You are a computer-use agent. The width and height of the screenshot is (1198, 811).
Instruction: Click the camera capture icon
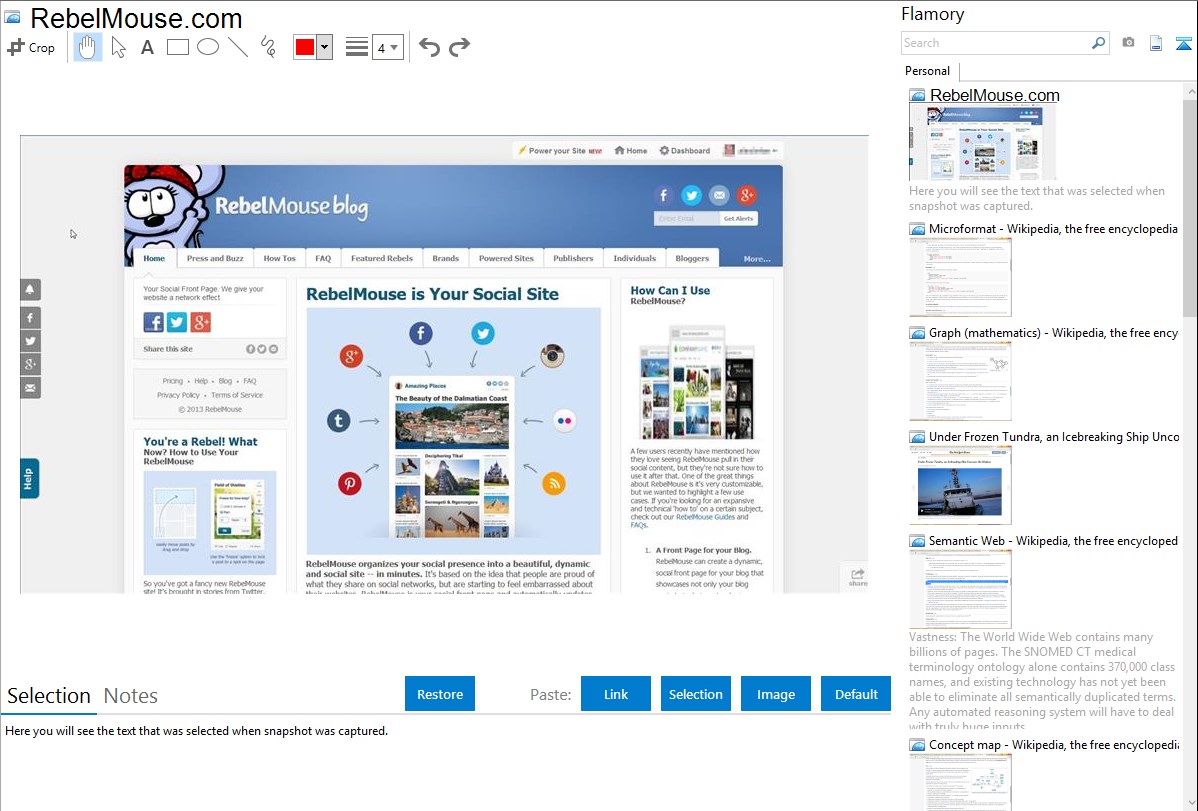1128,43
